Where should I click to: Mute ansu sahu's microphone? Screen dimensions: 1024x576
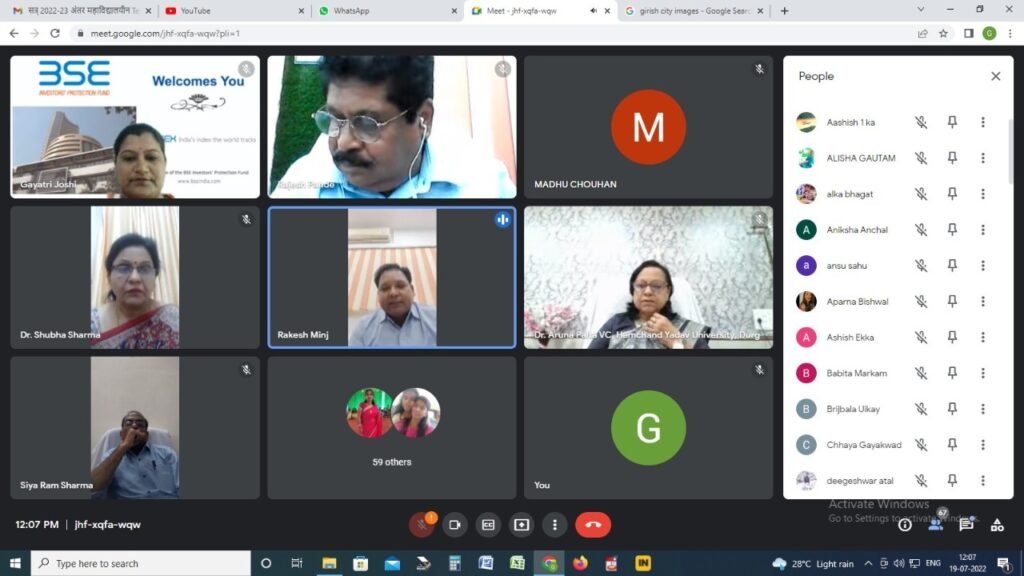tap(921, 266)
